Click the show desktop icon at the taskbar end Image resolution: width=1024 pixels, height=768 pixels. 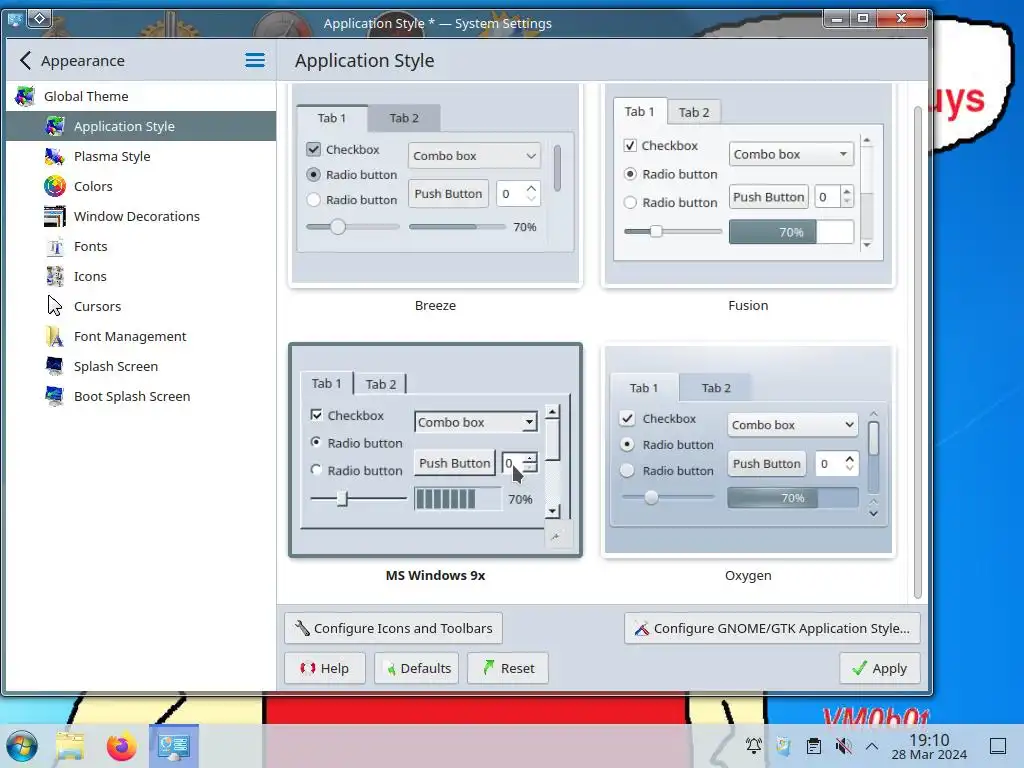point(998,746)
